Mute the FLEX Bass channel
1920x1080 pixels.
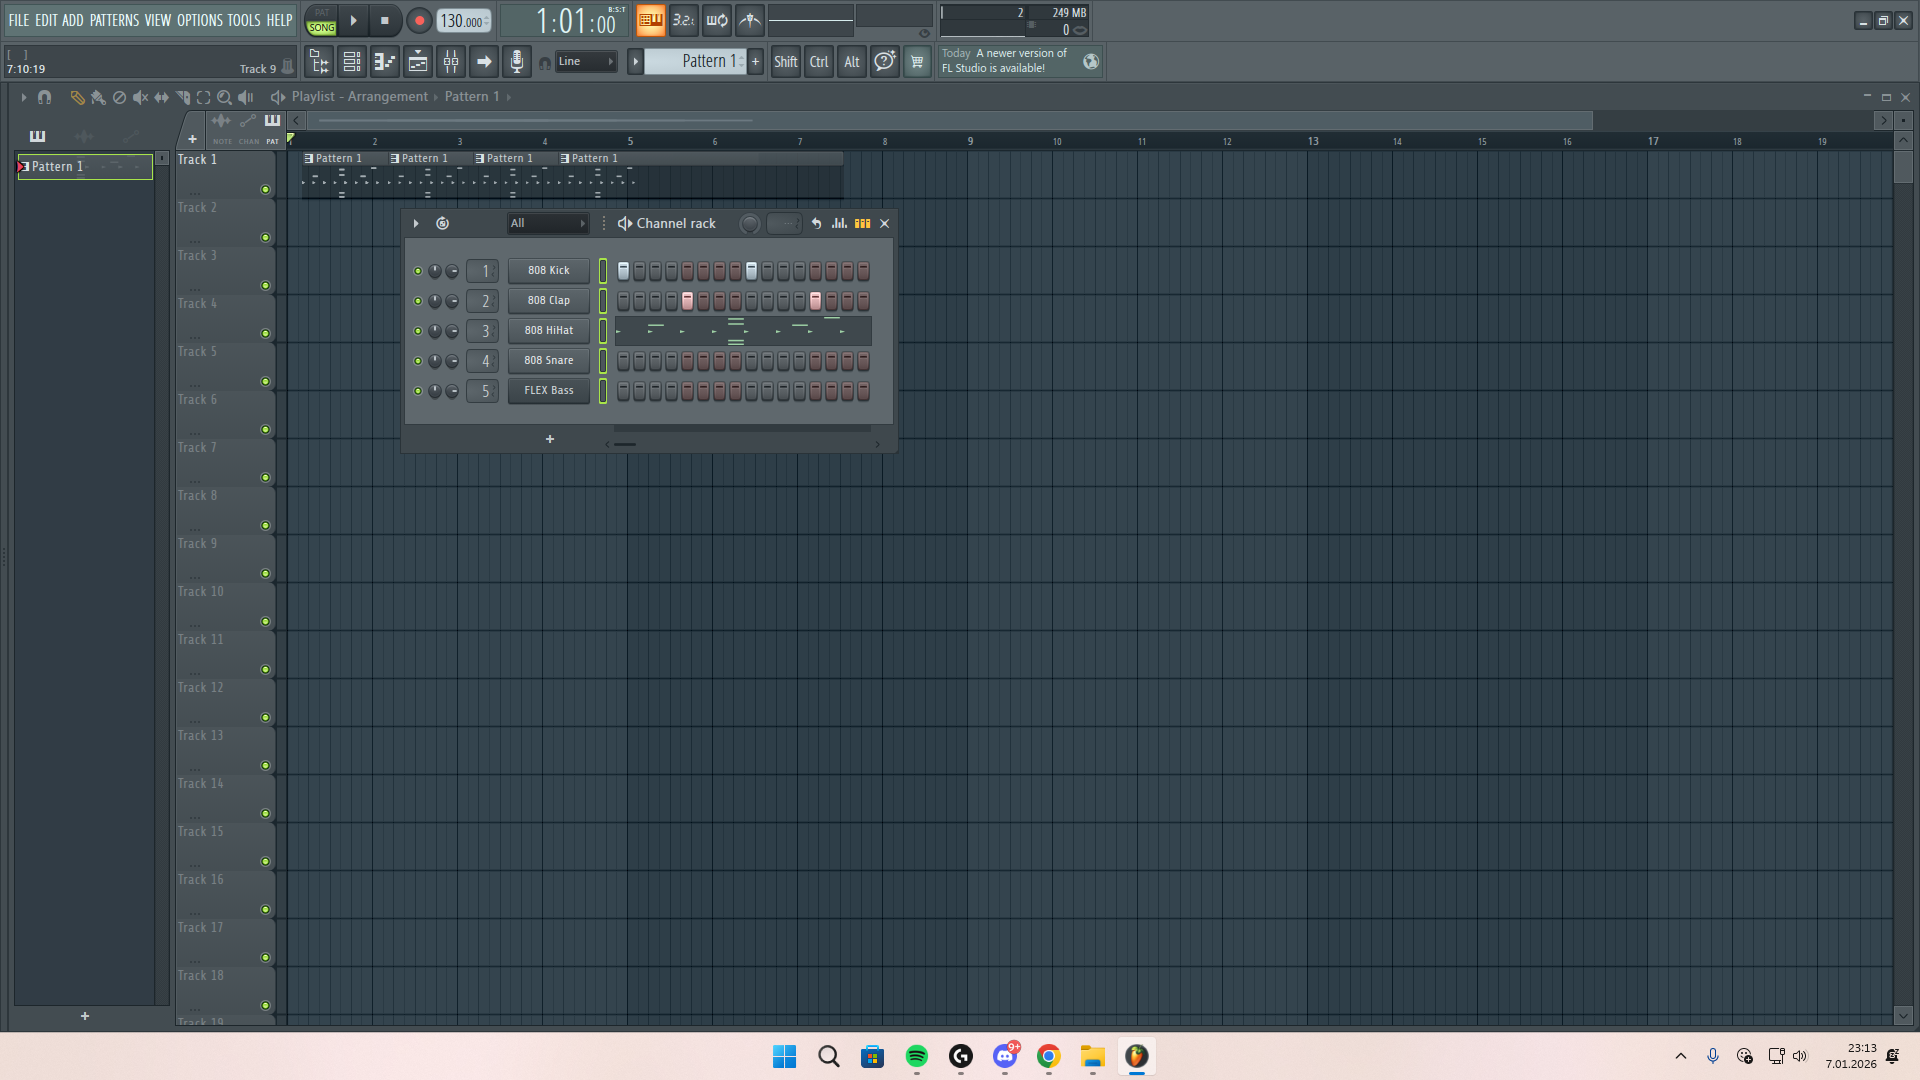point(418,391)
